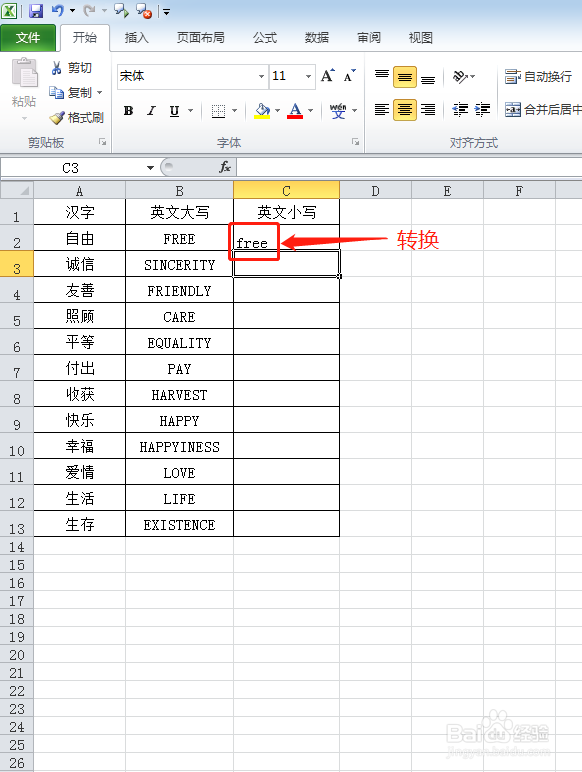This screenshot has height=772, width=582.
Task: Click the Paste clipboard icon
Action: tap(24, 73)
